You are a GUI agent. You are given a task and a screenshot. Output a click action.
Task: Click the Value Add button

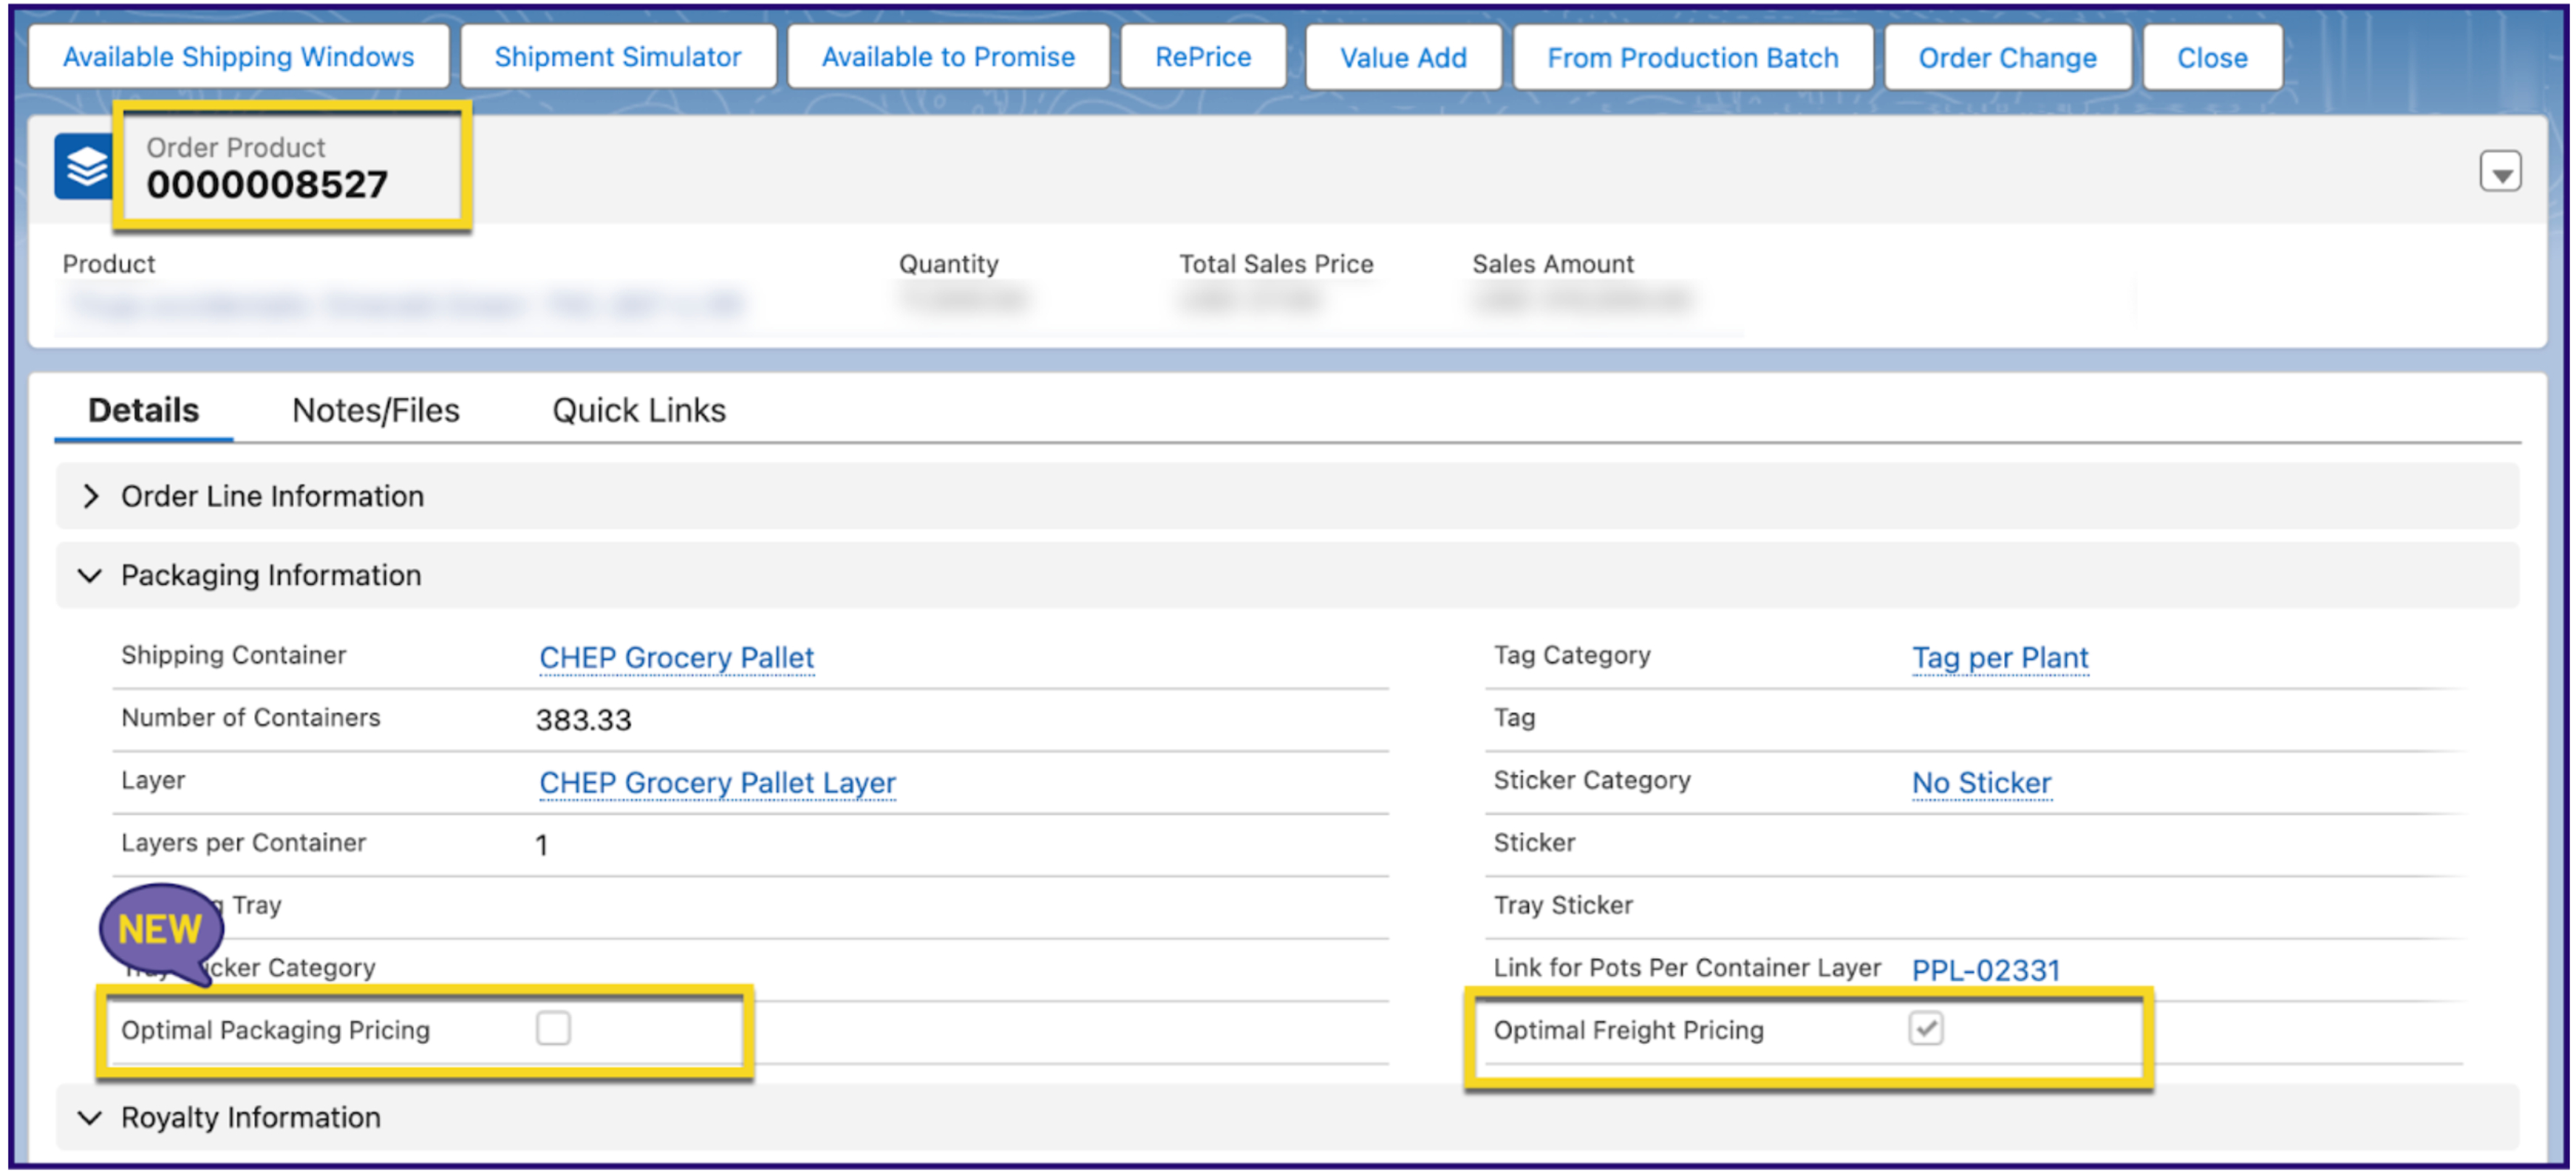point(1402,57)
